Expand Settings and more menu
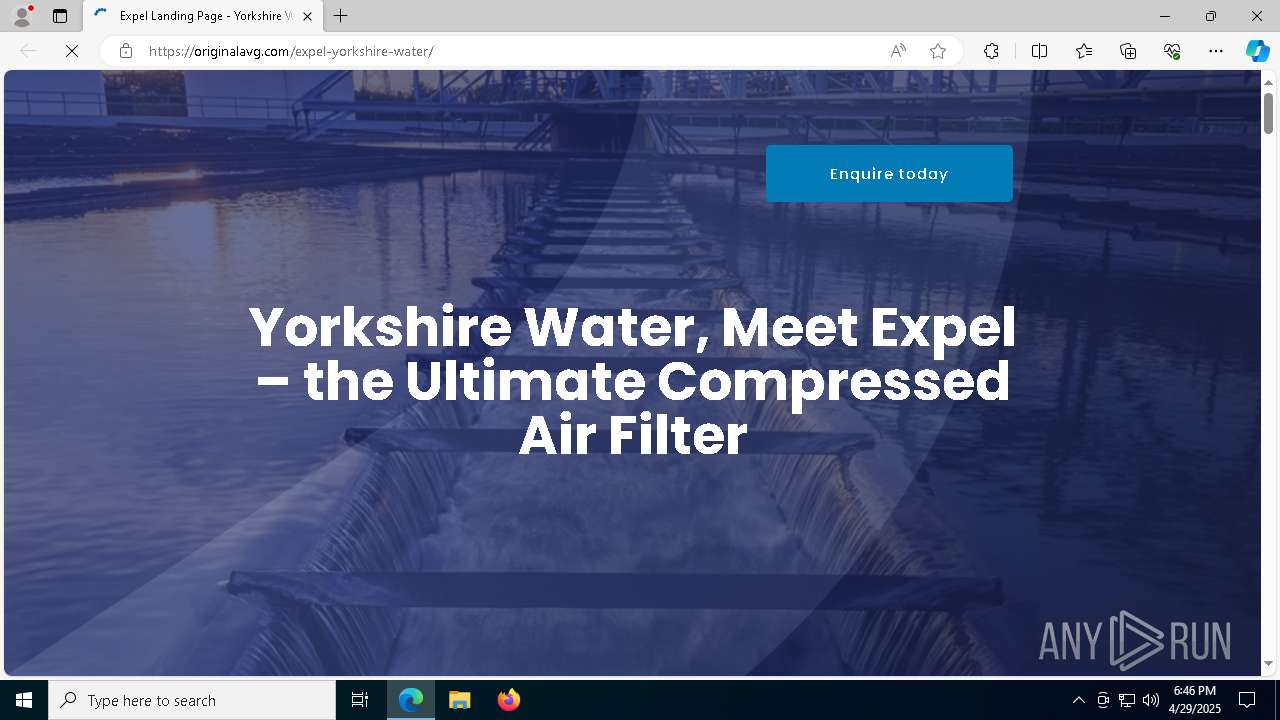 click(1216, 51)
